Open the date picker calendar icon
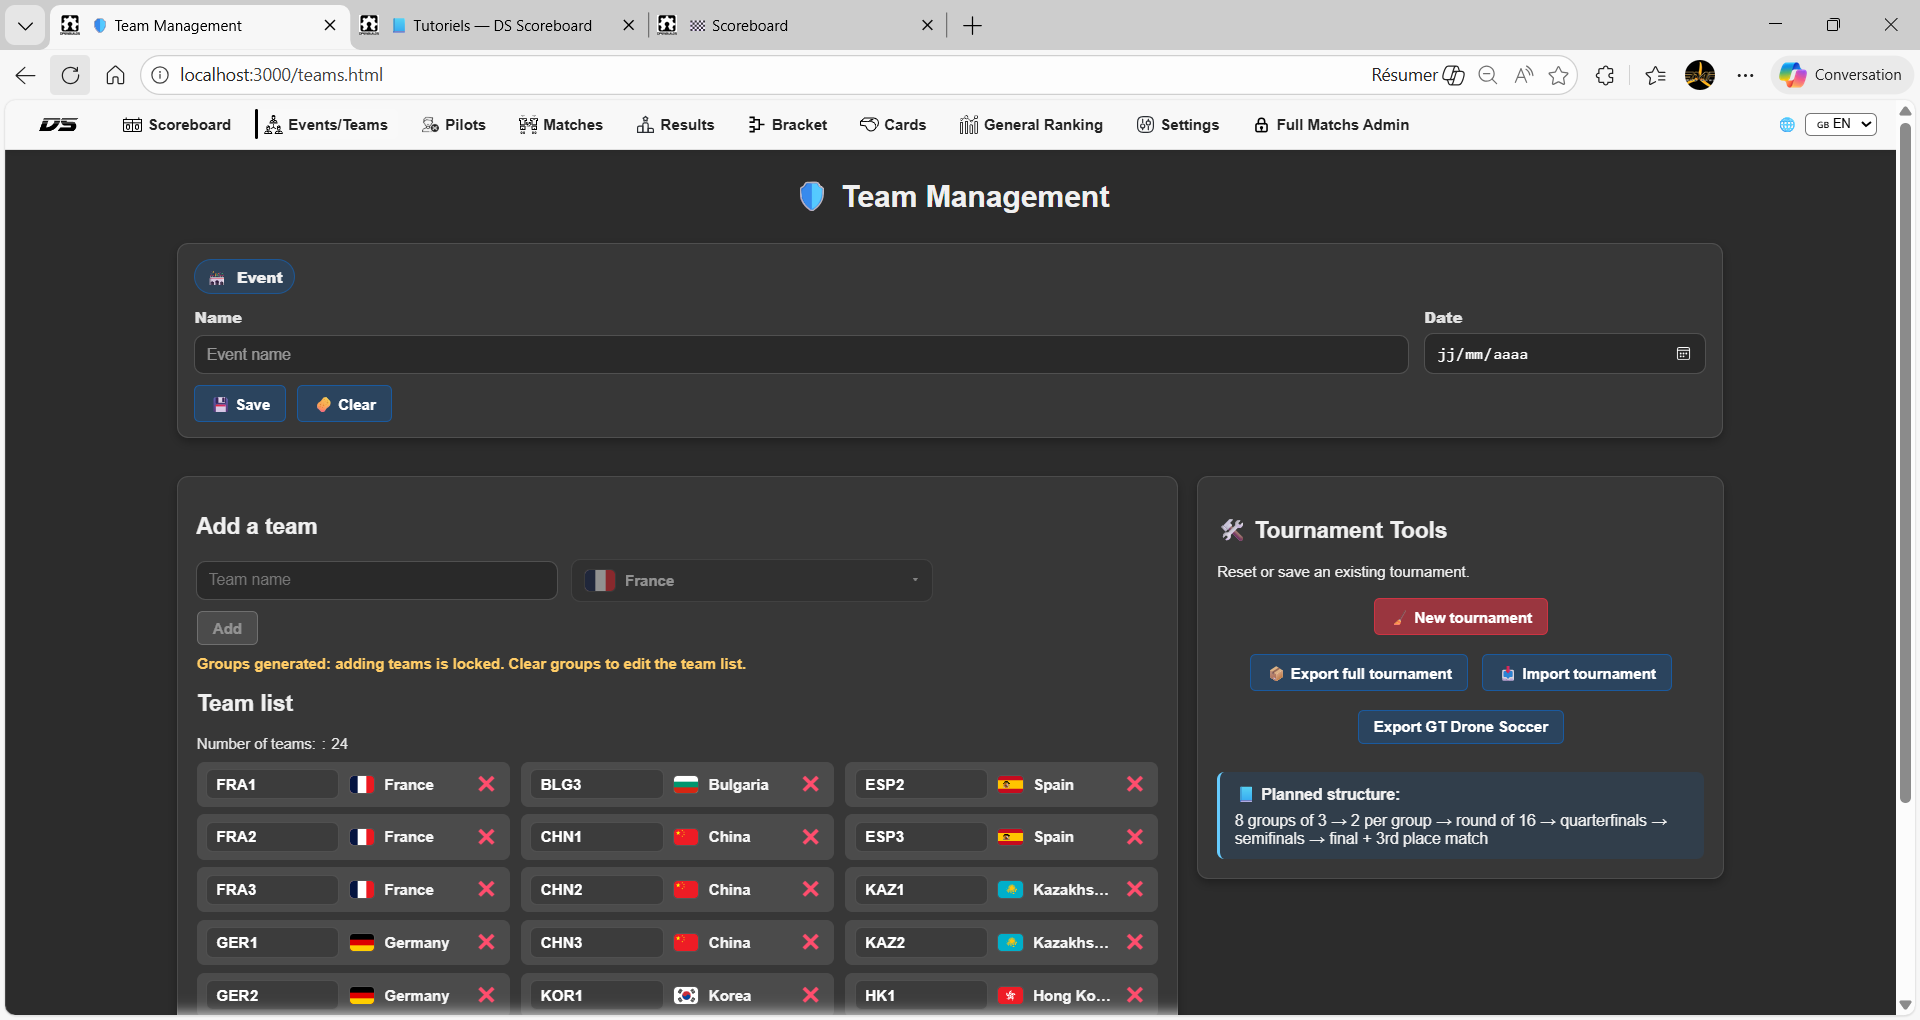 click(x=1683, y=354)
